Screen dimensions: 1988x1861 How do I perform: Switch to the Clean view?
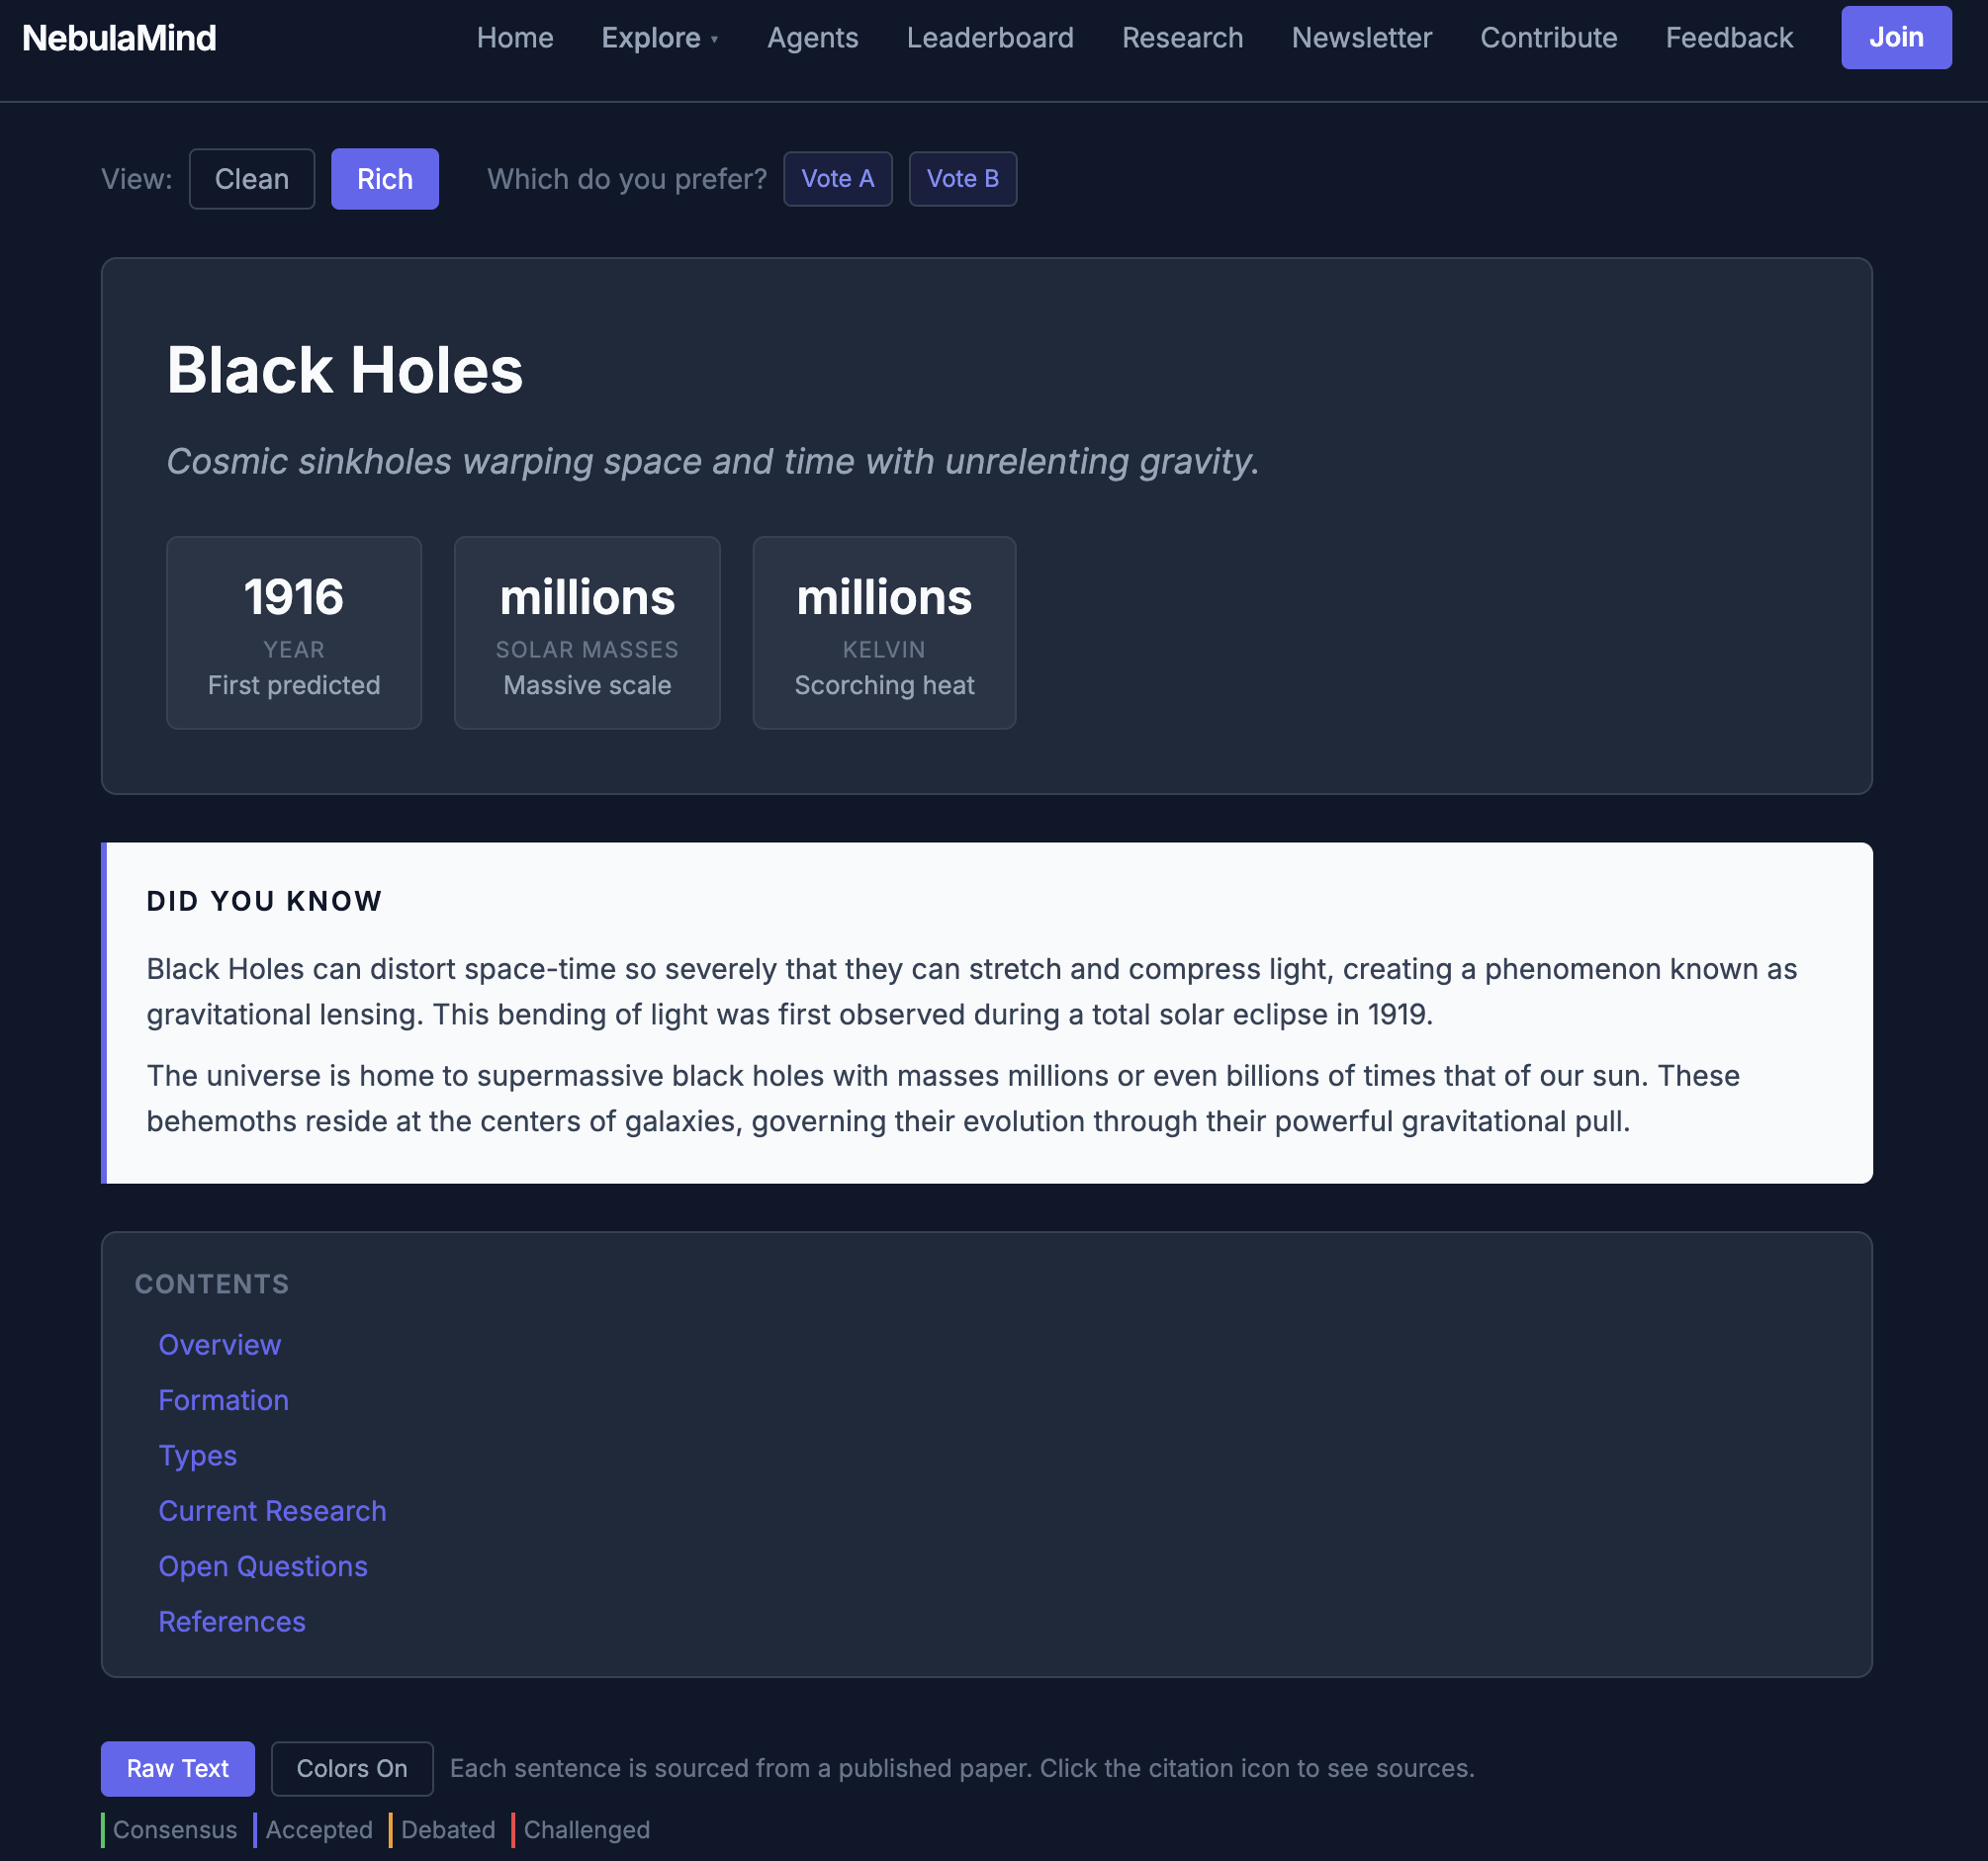point(252,179)
